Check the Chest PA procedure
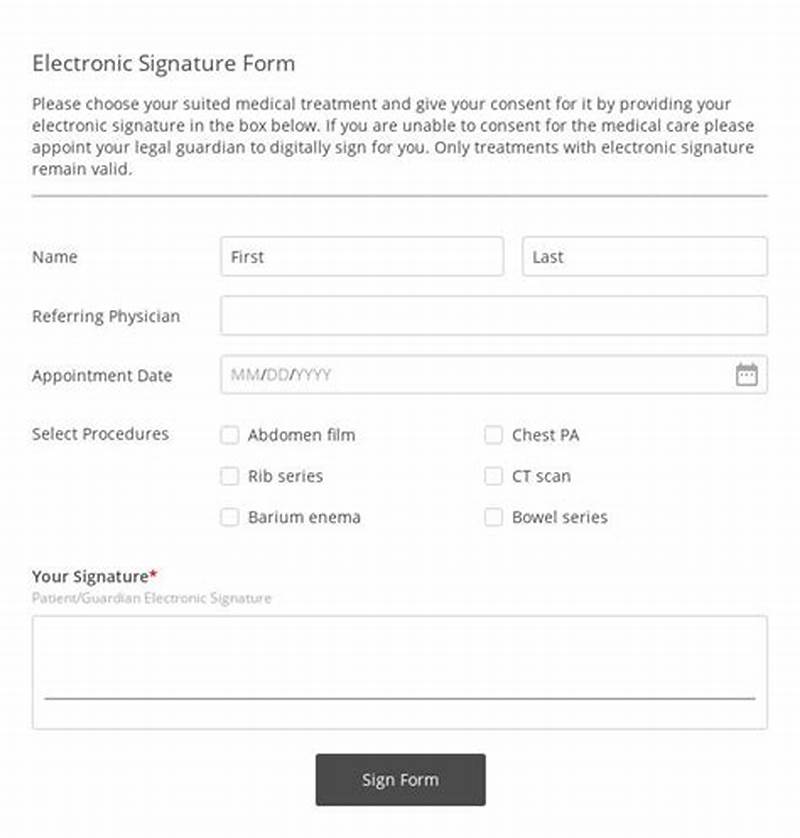Image resolution: width=800 pixels, height=838 pixels. click(493, 435)
